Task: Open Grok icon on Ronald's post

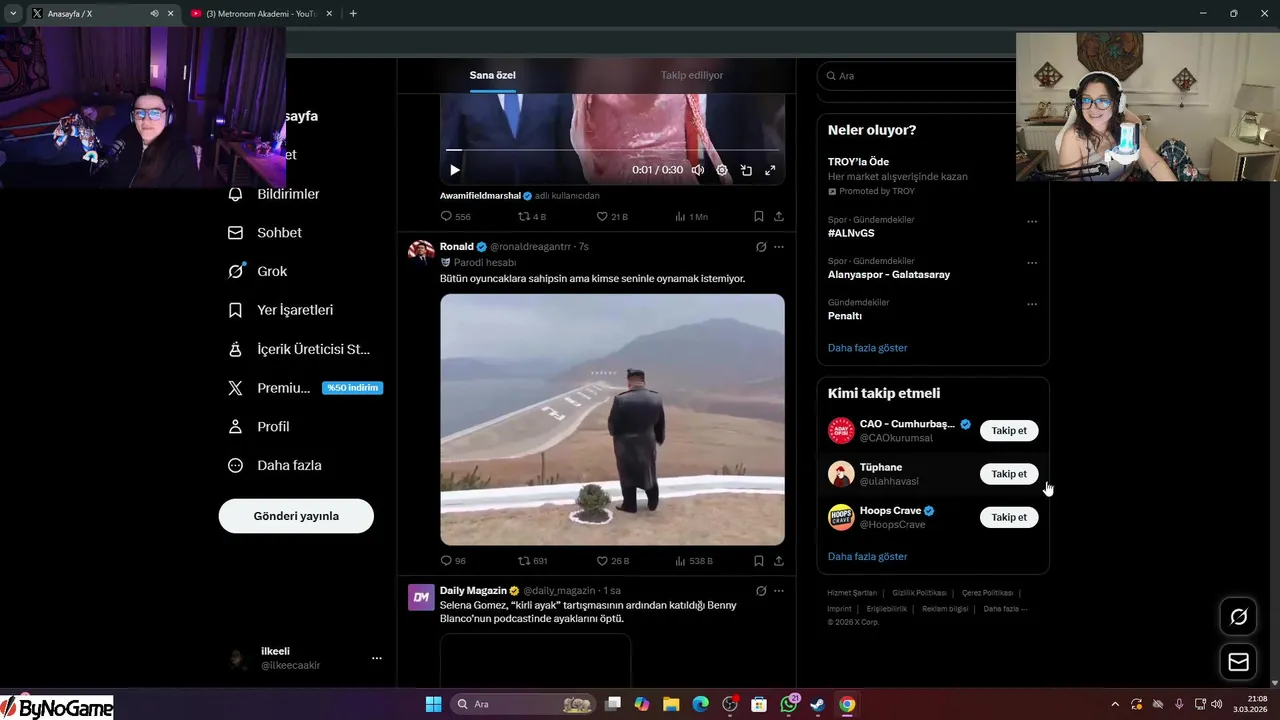Action: [761, 247]
